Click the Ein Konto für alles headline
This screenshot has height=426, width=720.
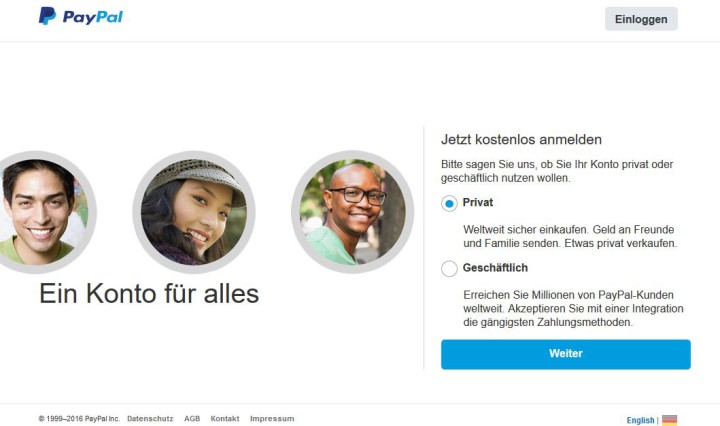pos(149,293)
